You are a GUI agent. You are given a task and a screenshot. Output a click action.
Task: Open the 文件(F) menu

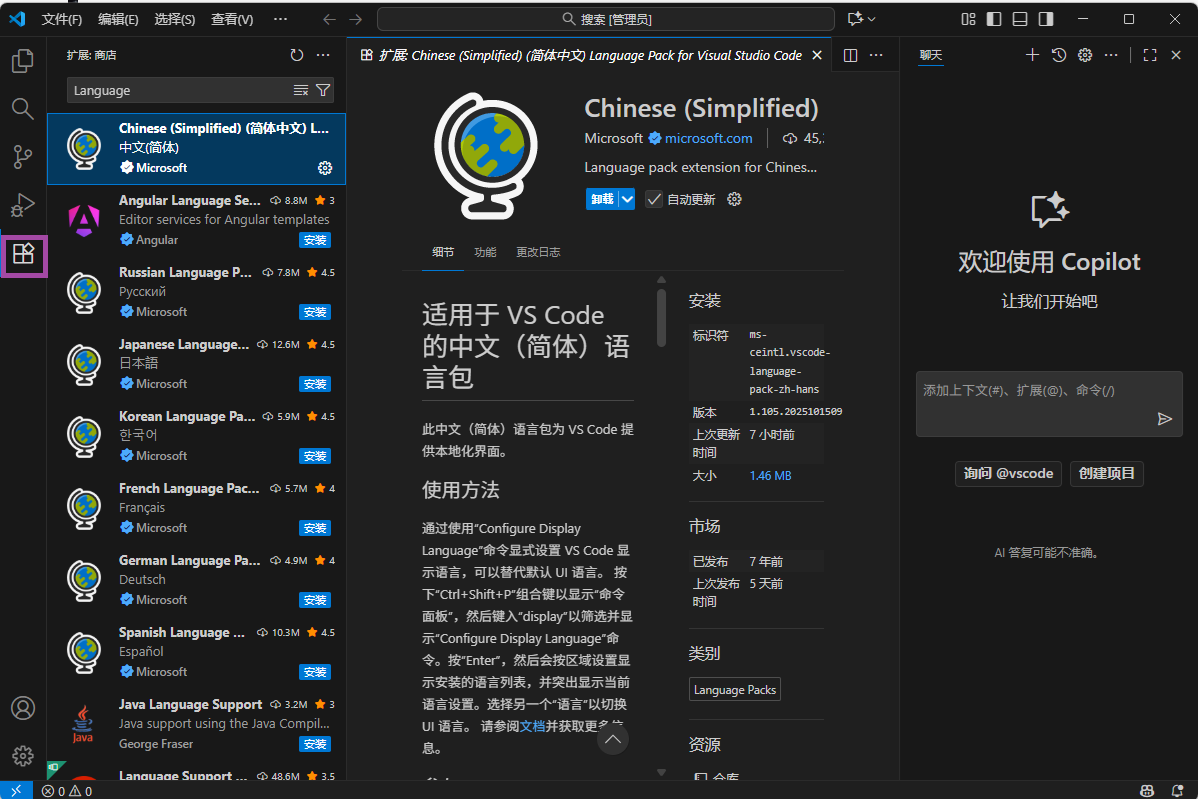(x=62, y=19)
